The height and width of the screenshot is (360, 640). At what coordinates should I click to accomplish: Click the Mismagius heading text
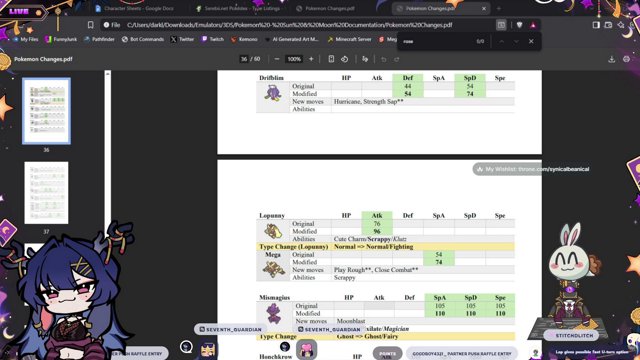[274, 298]
